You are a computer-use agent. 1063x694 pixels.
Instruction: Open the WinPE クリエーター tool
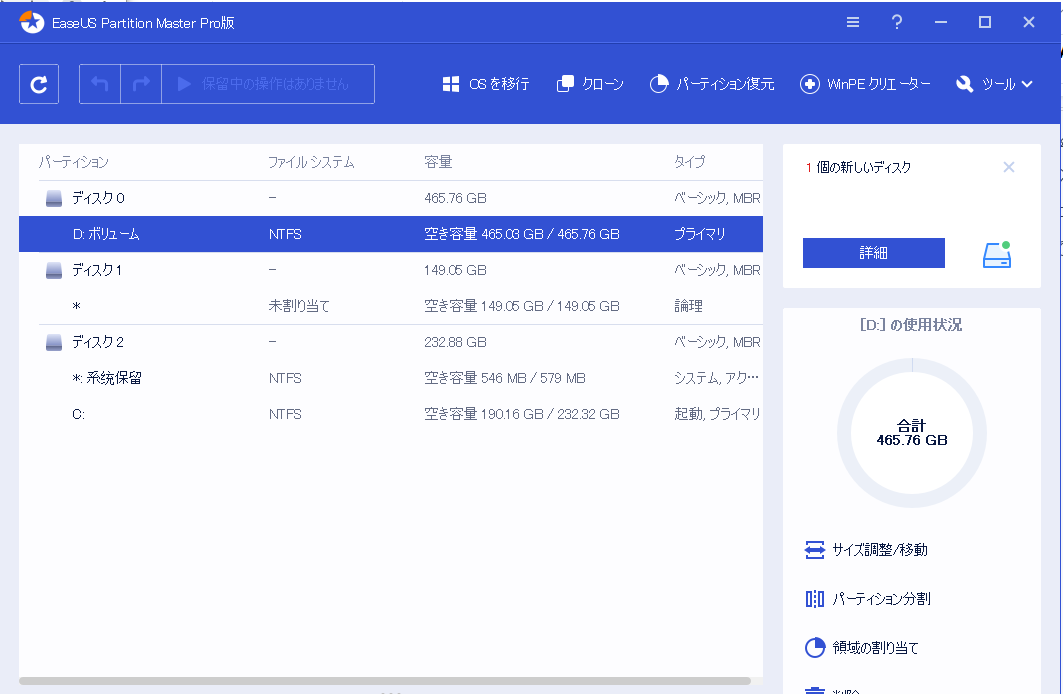[866, 85]
